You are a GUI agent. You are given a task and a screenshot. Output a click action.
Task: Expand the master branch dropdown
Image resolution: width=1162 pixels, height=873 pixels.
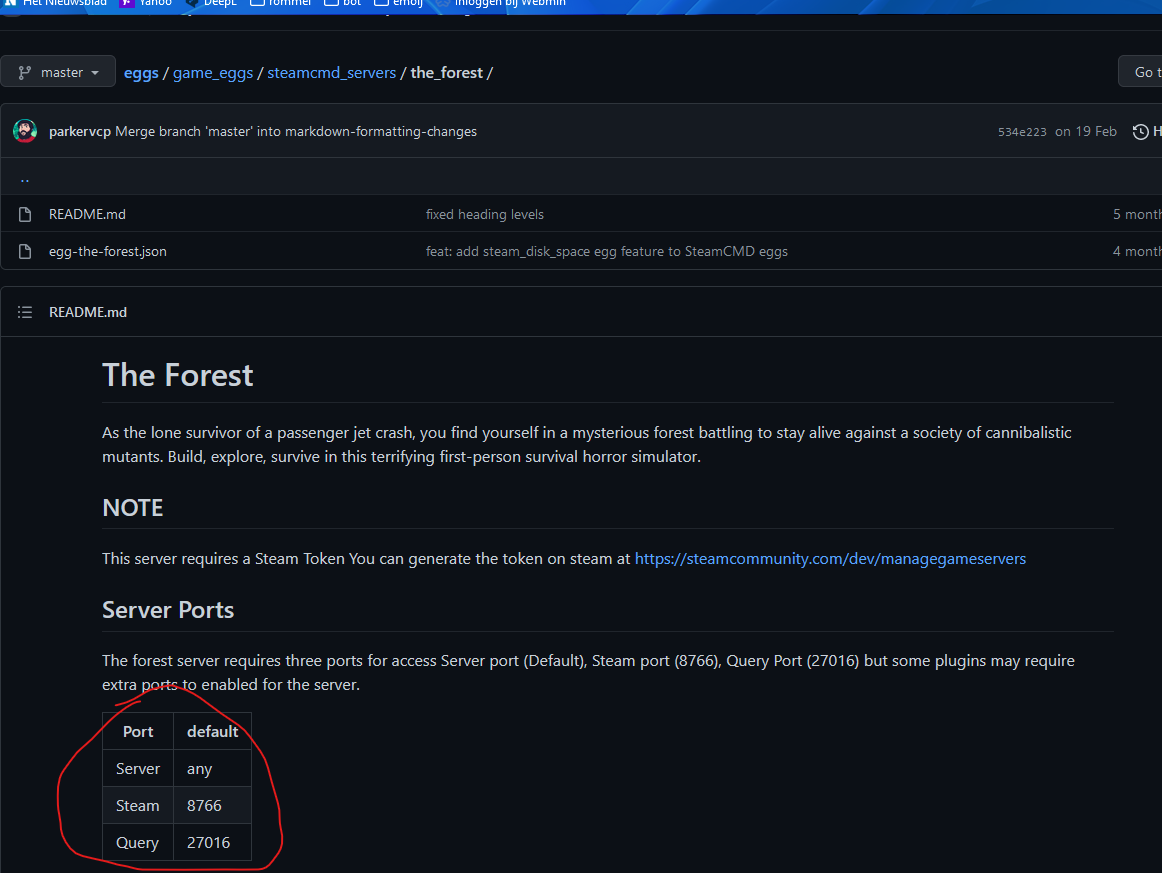pos(58,71)
